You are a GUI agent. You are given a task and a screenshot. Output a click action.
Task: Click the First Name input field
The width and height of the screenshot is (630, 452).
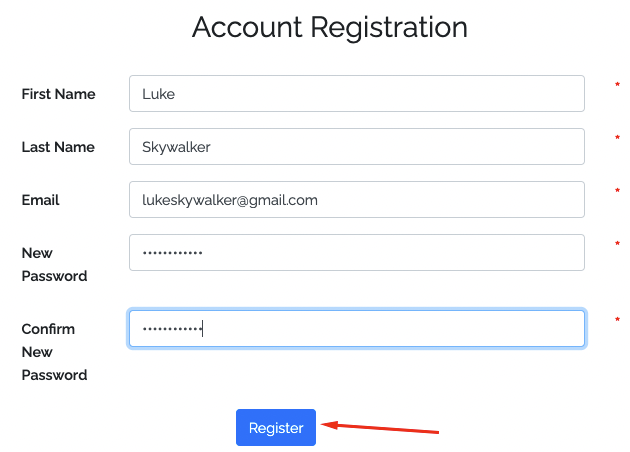click(356, 94)
